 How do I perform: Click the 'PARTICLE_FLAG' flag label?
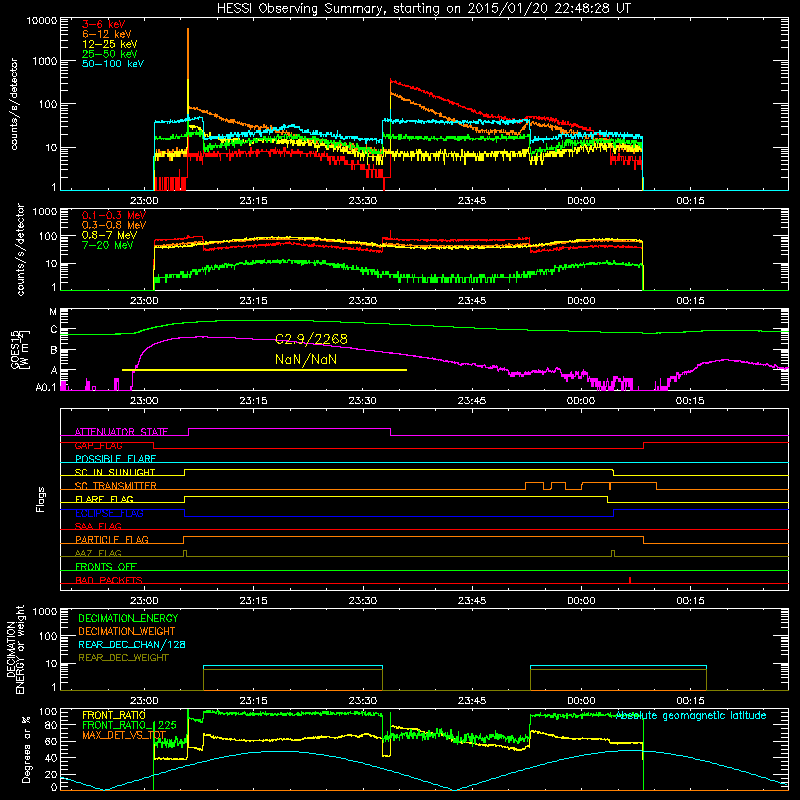(x=112, y=539)
